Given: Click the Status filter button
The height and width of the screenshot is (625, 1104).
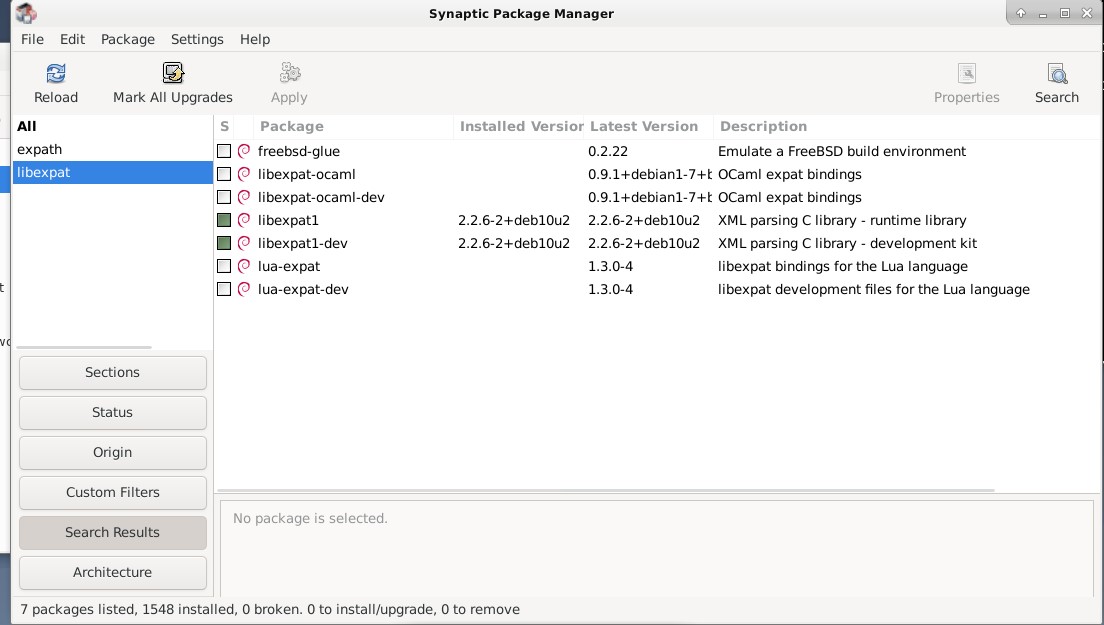Looking at the screenshot, I should tap(113, 412).
